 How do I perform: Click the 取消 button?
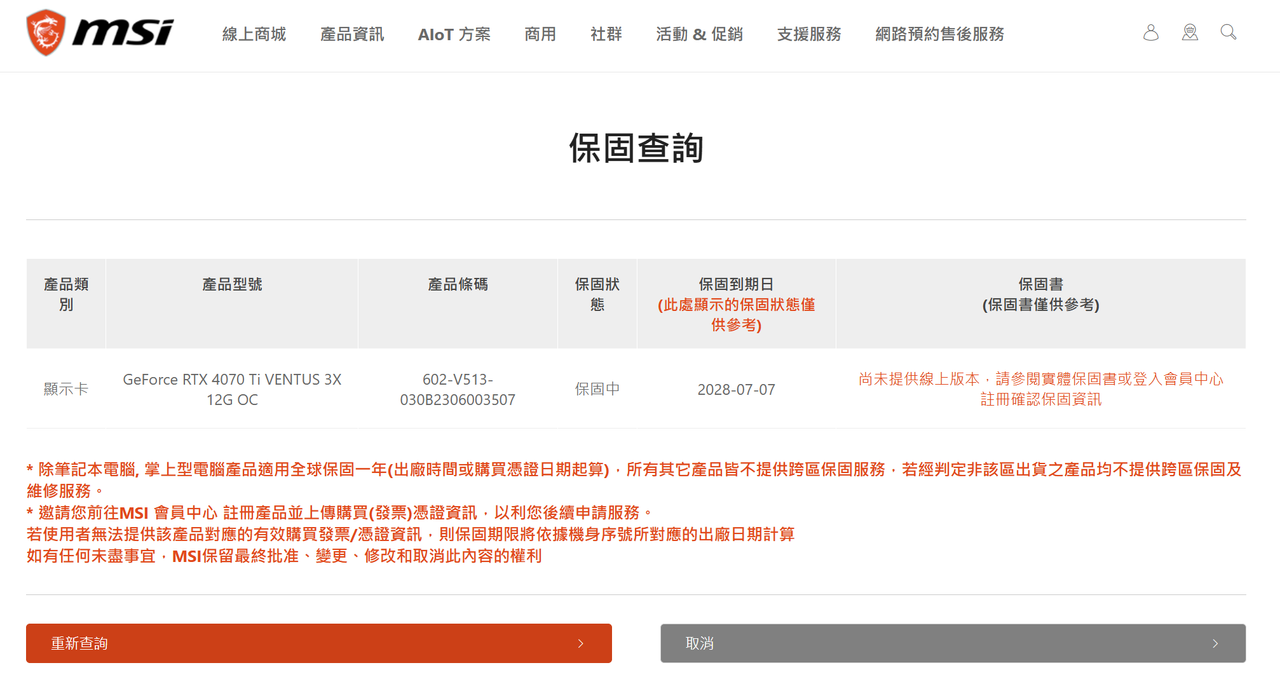click(953, 643)
